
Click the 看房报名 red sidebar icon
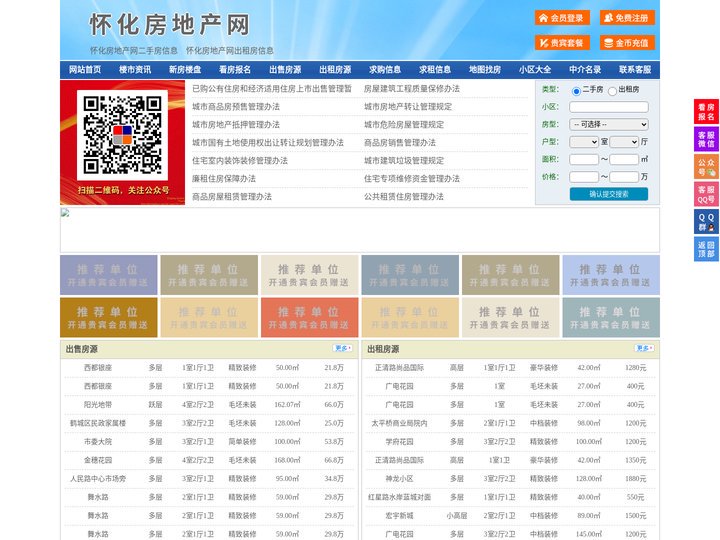pyautogui.click(x=706, y=112)
